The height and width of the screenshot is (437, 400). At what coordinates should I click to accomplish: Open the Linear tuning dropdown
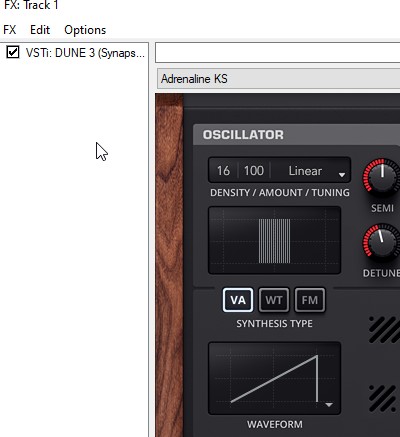(310, 171)
